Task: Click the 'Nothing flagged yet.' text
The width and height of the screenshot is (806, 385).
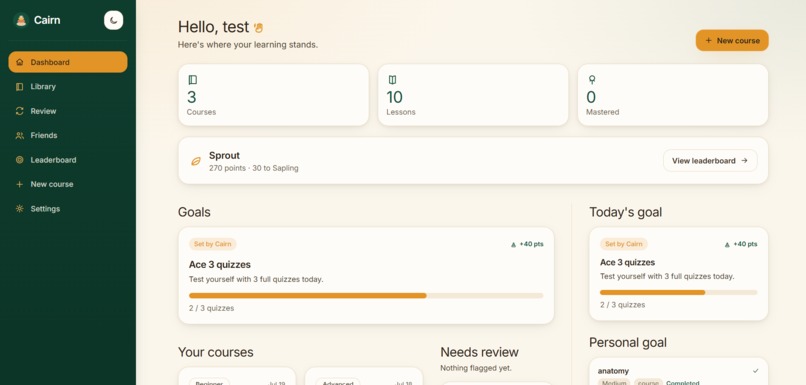Action: (x=476, y=368)
